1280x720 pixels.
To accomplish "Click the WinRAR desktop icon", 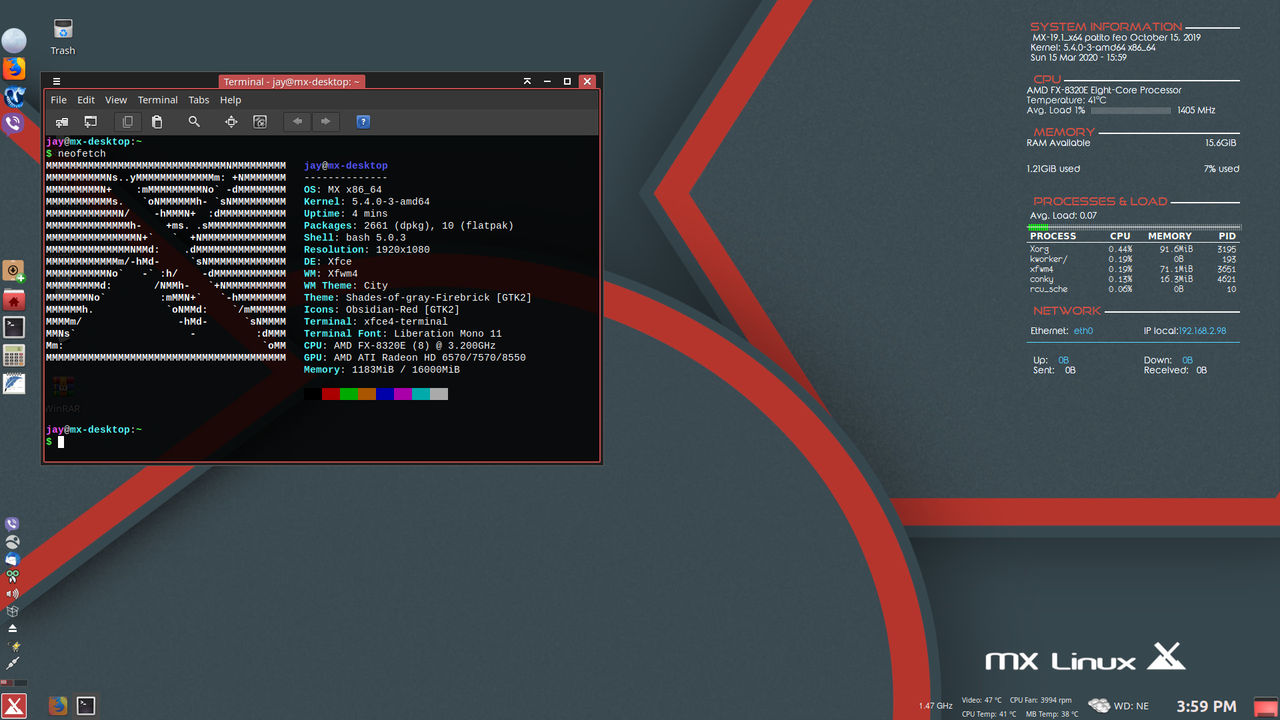I will (x=62, y=395).
